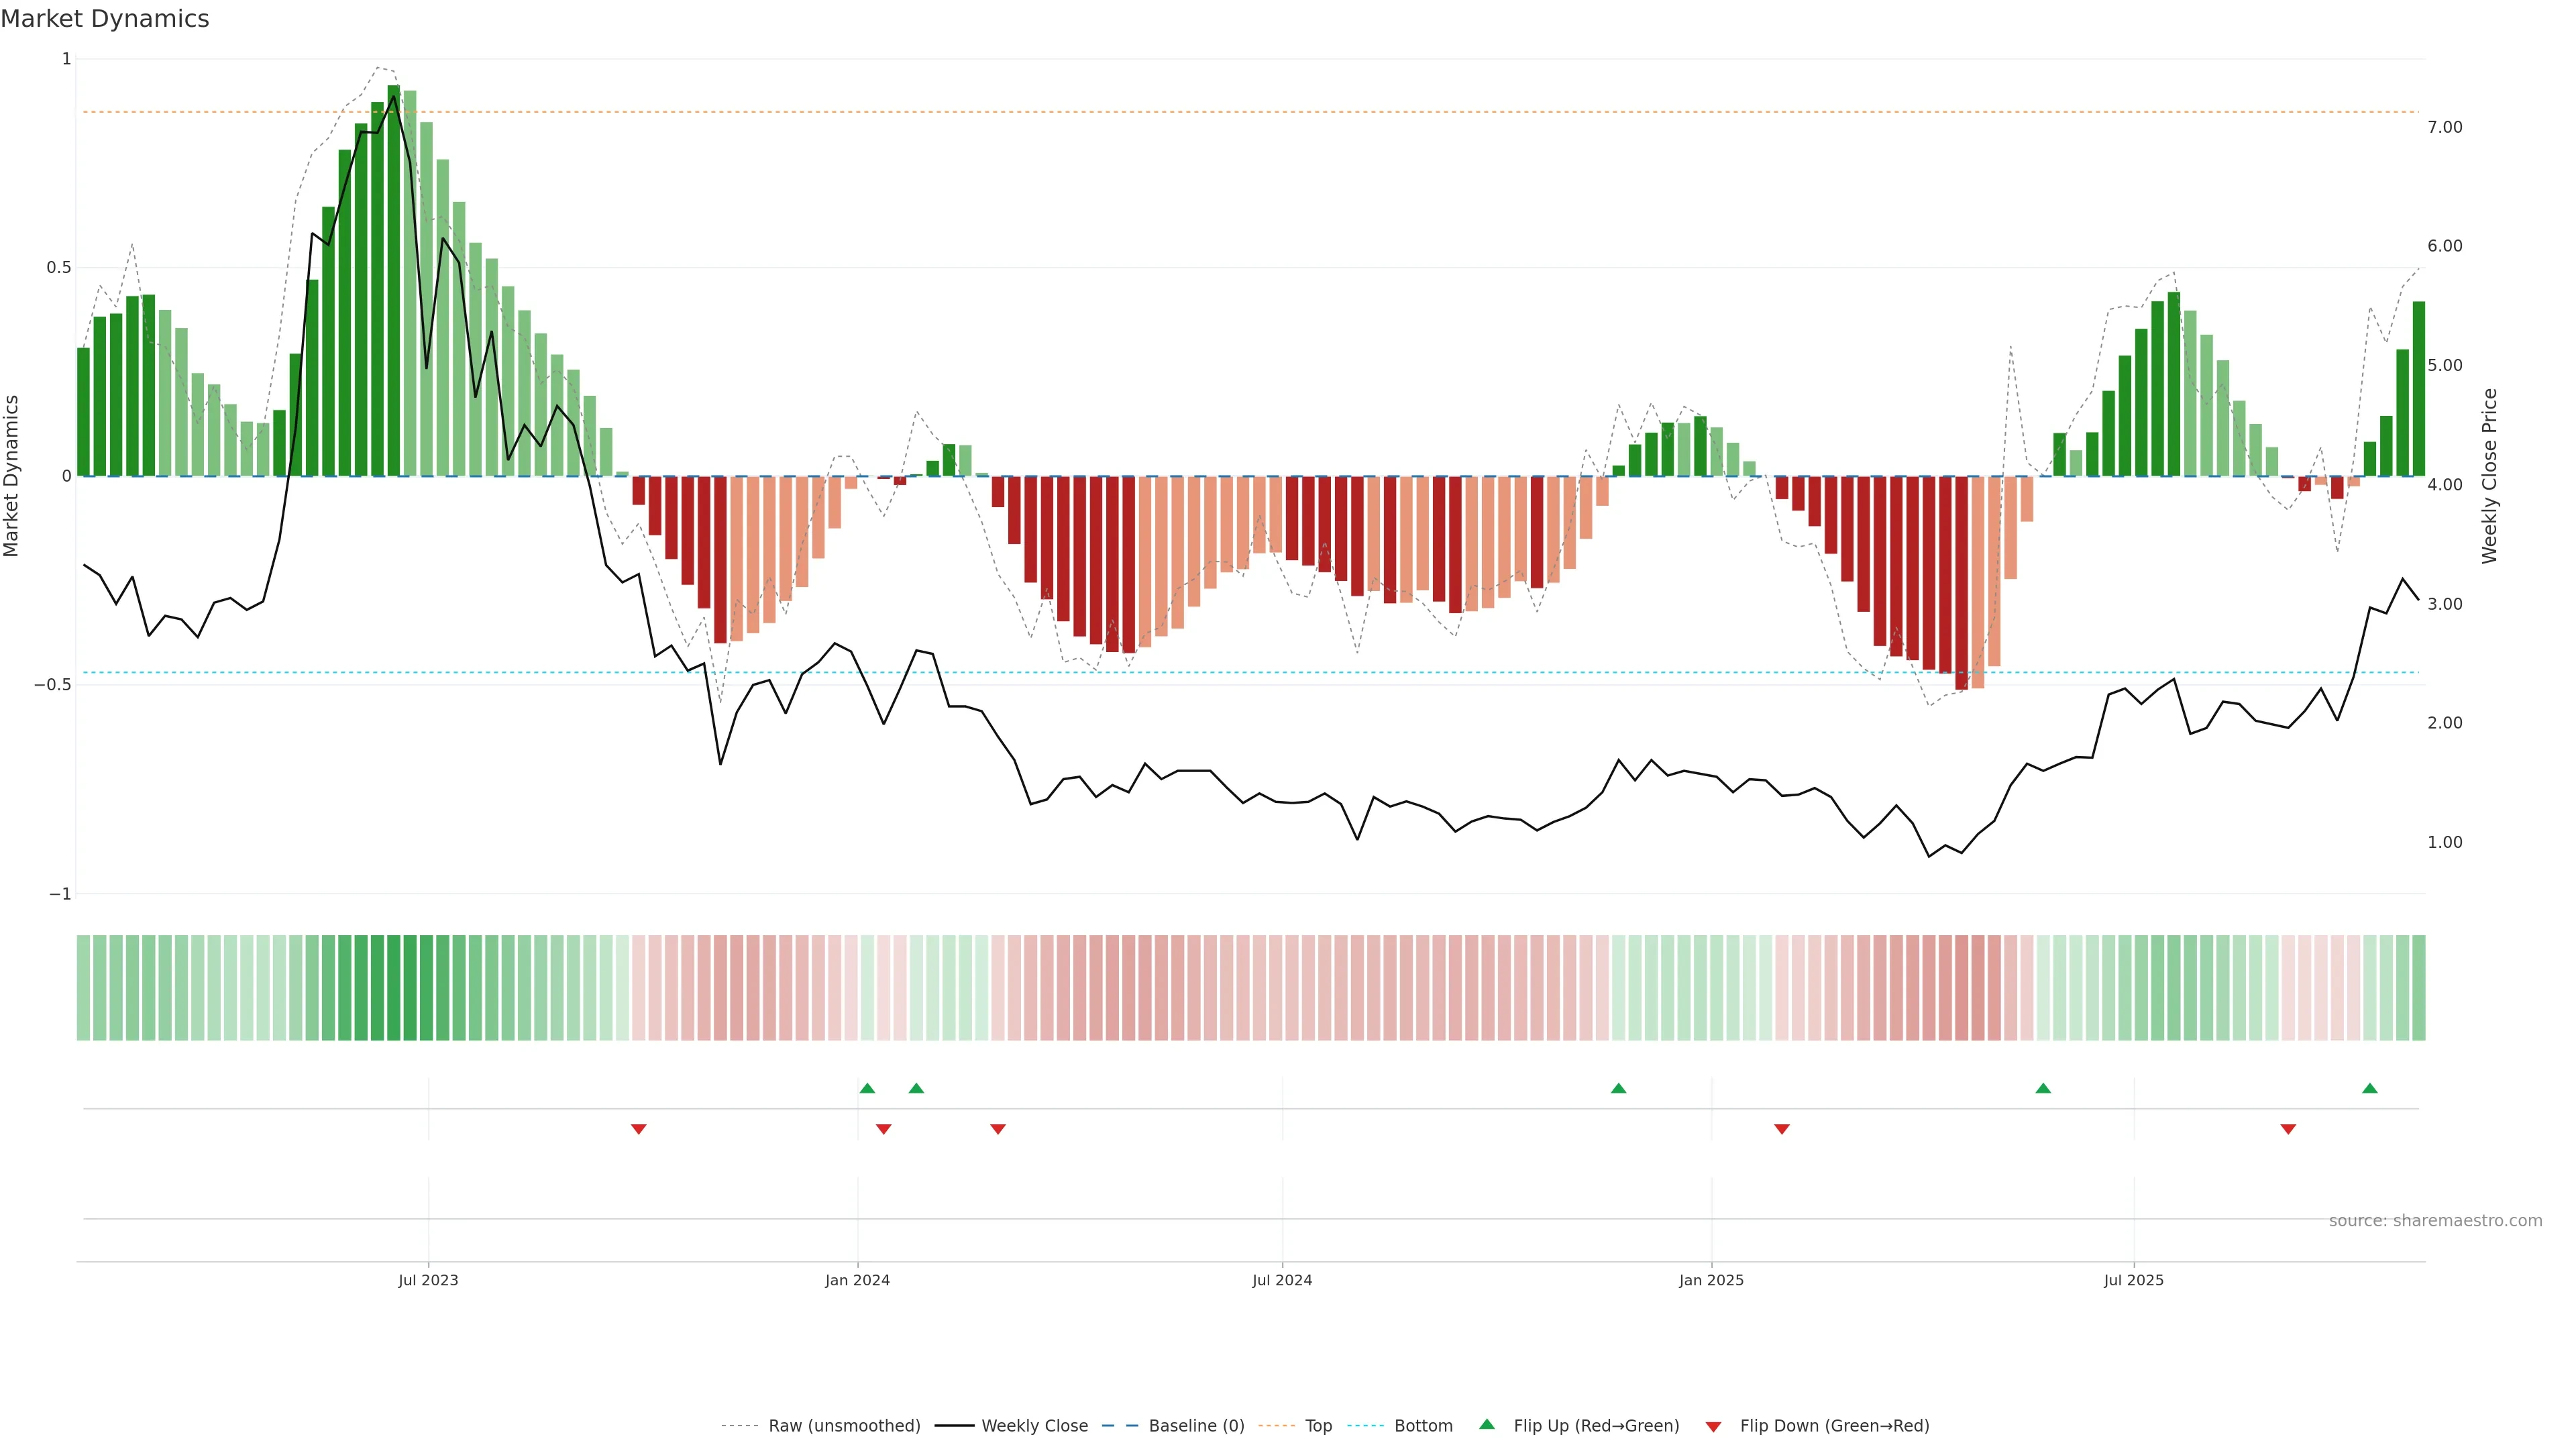This screenshot has width=2576, height=1449.
Task: Click the Weekly Close Price axis title
Action: [x=2489, y=476]
